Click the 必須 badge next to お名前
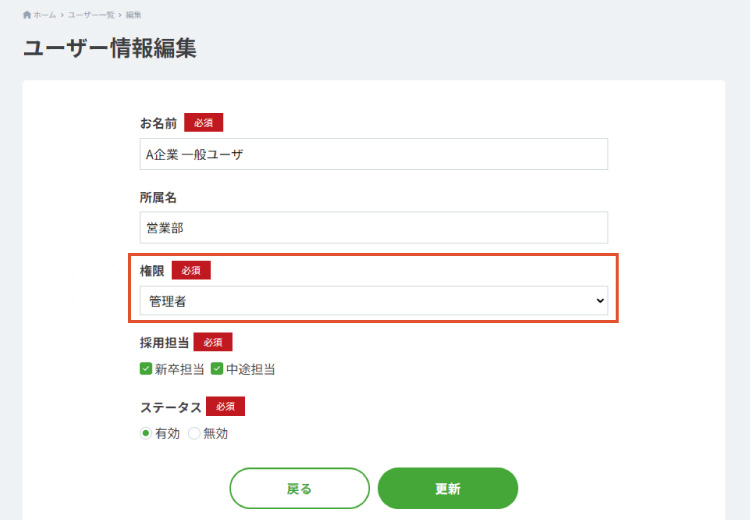This screenshot has height=520, width=750. point(203,122)
